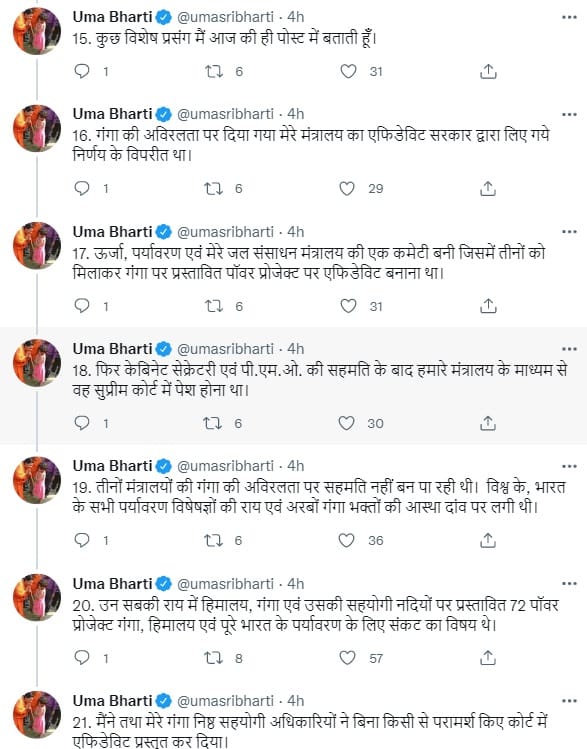Open Uma Bharti avatar beside tweet 16
The height and width of the screenshot is (749, 587).
37,128
